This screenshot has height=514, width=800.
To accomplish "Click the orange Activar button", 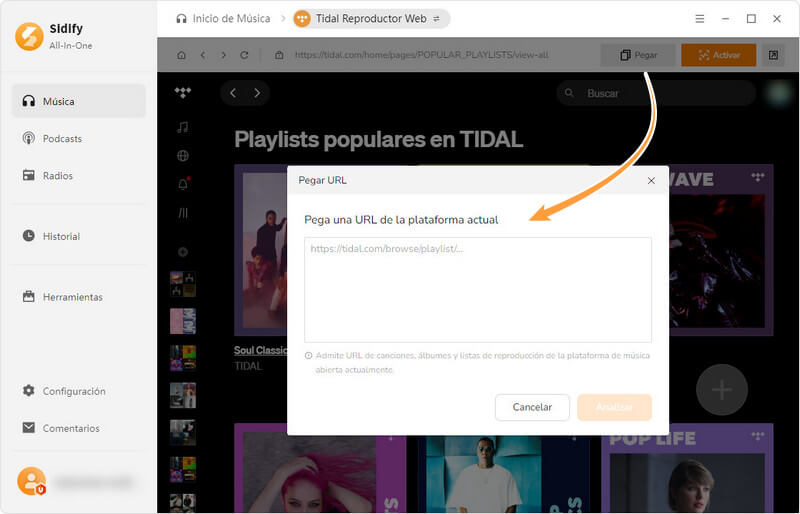I will pos(718,55).
